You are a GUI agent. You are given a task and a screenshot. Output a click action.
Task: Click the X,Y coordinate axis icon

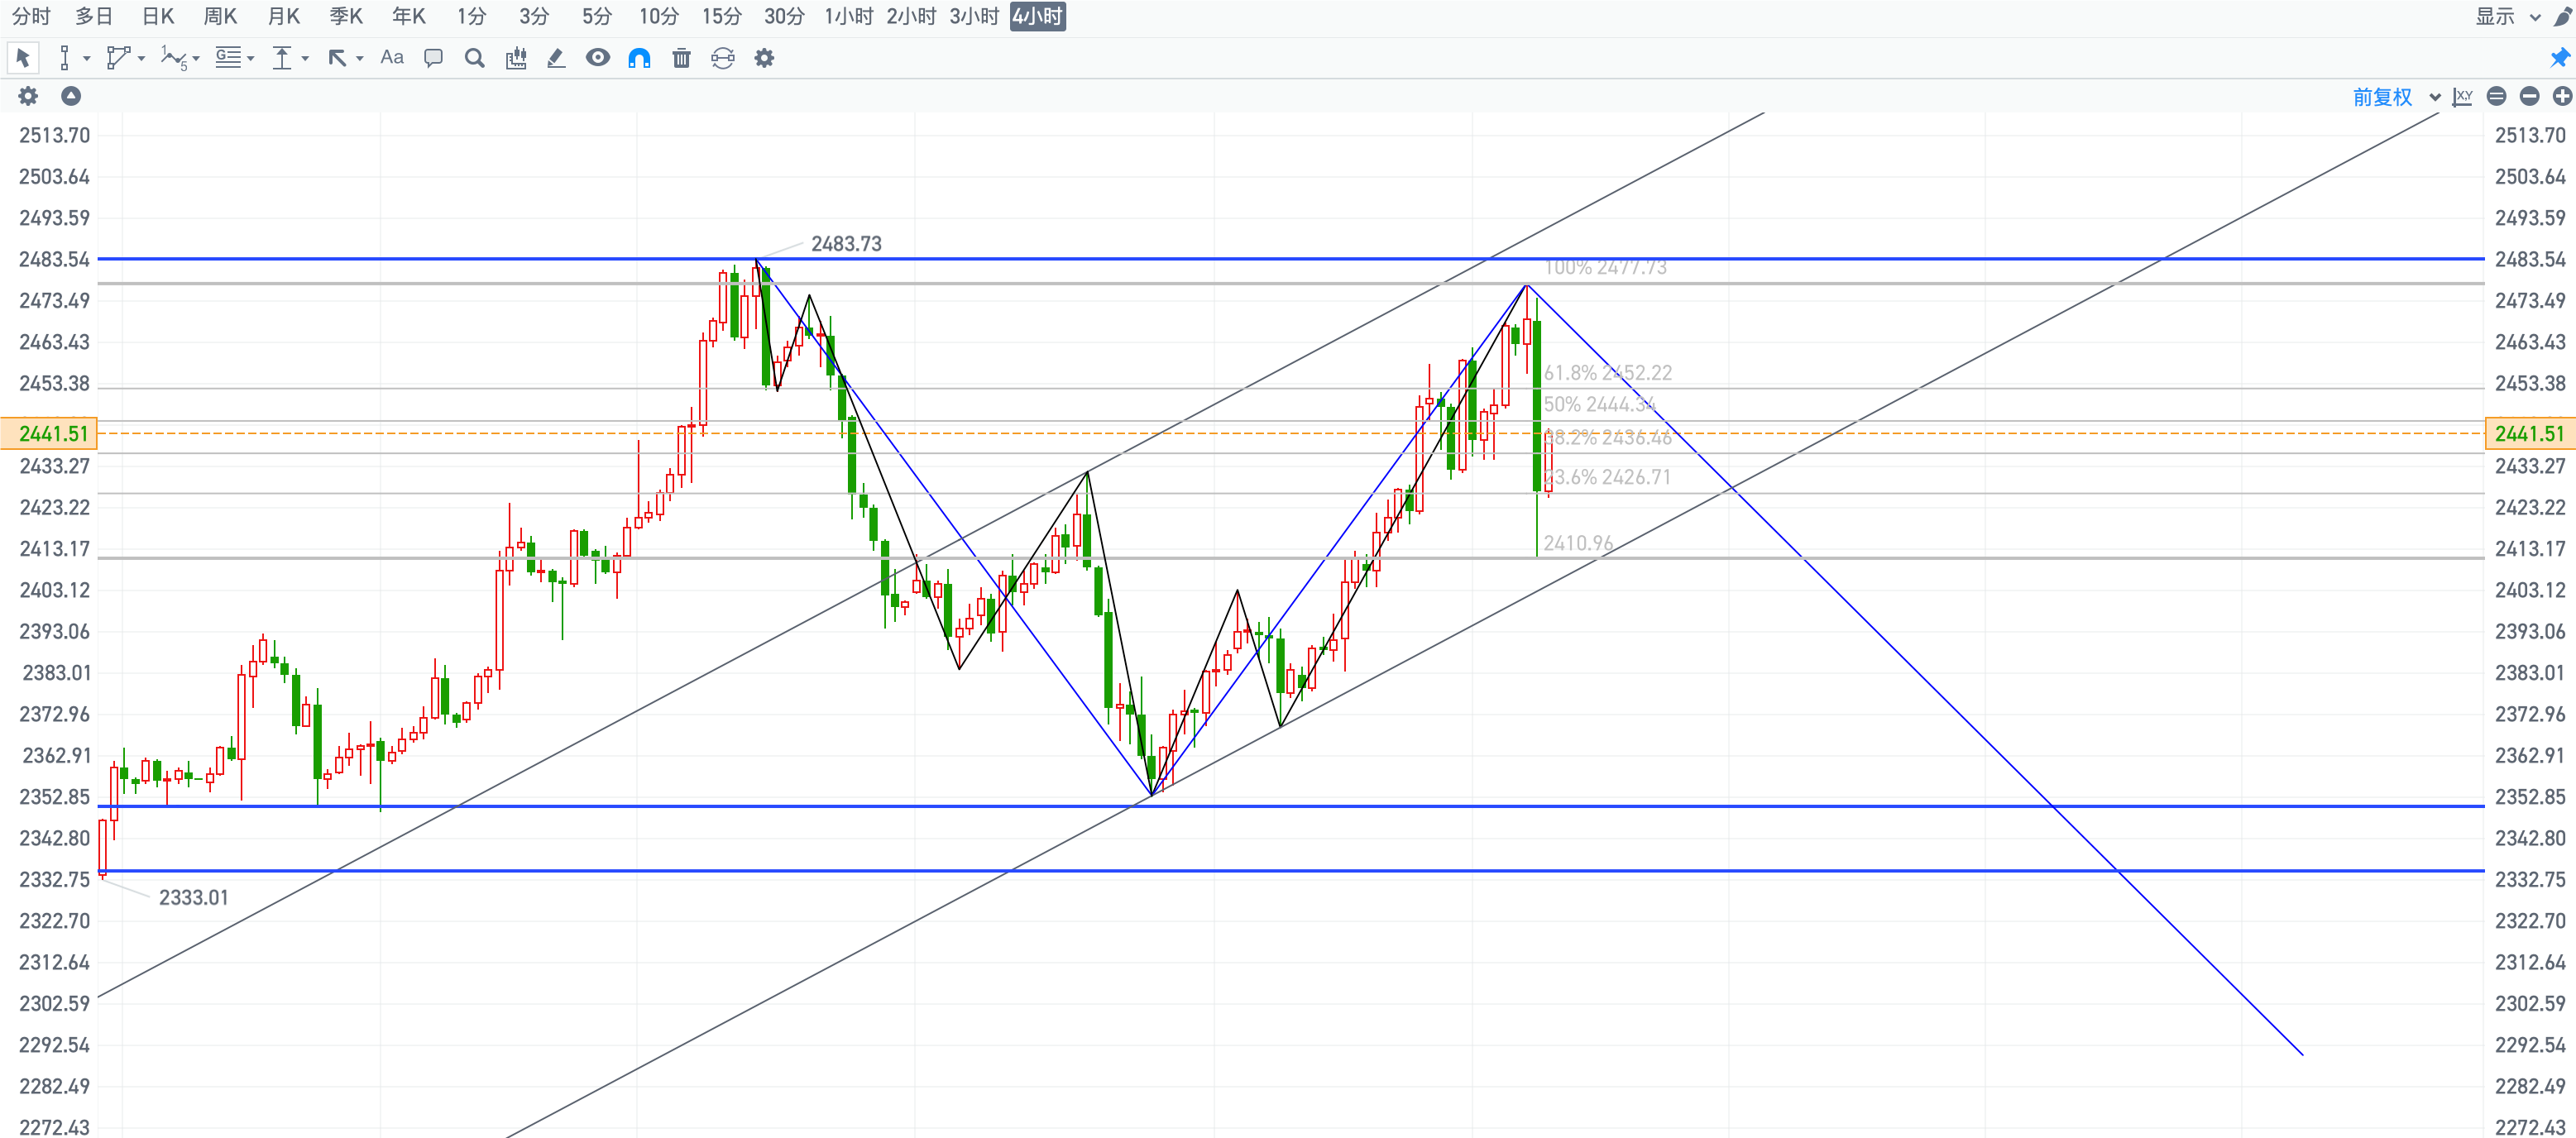coord(2463,97)
